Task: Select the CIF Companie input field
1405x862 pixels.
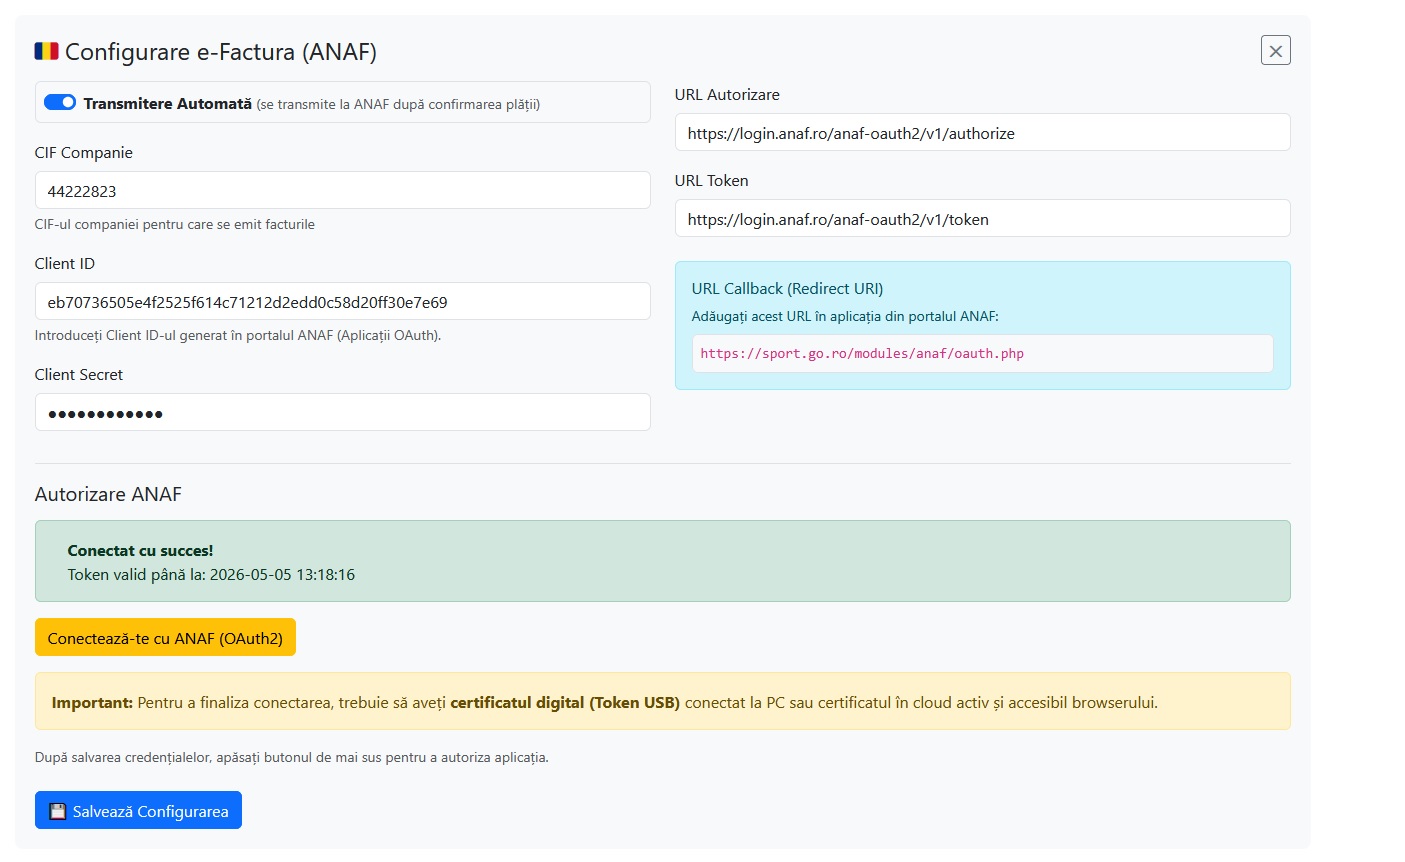Action: point(342,190)
